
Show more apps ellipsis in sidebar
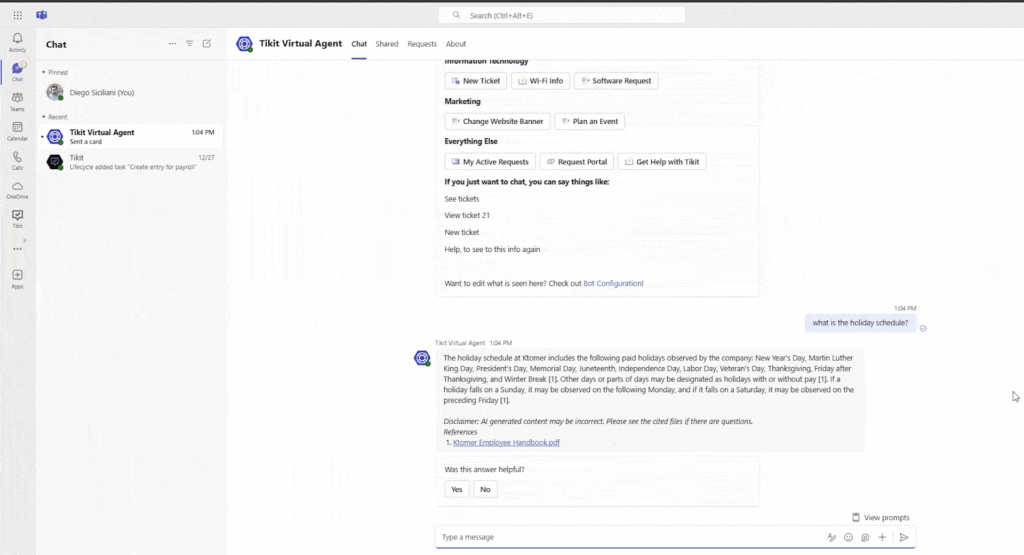pyautogui.click(x=18, y=249)
